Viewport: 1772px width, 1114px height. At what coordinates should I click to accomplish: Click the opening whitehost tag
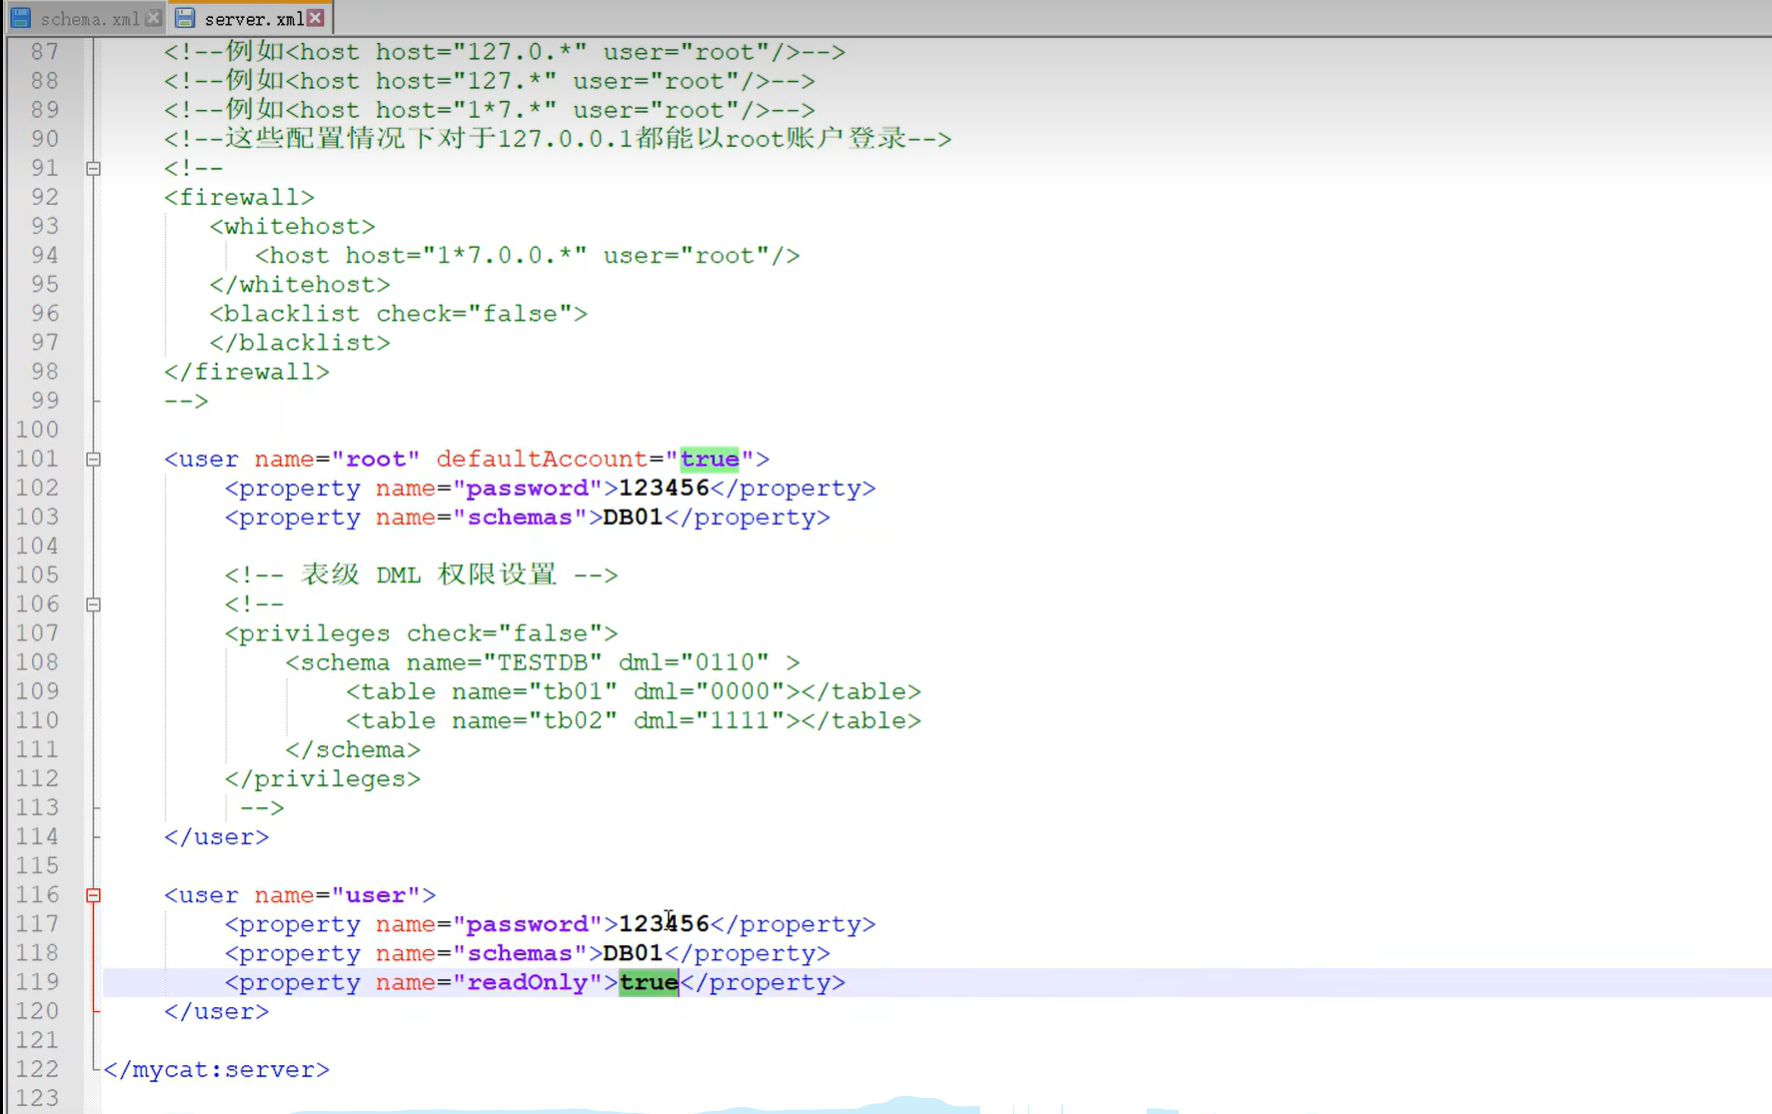(292, 226)
